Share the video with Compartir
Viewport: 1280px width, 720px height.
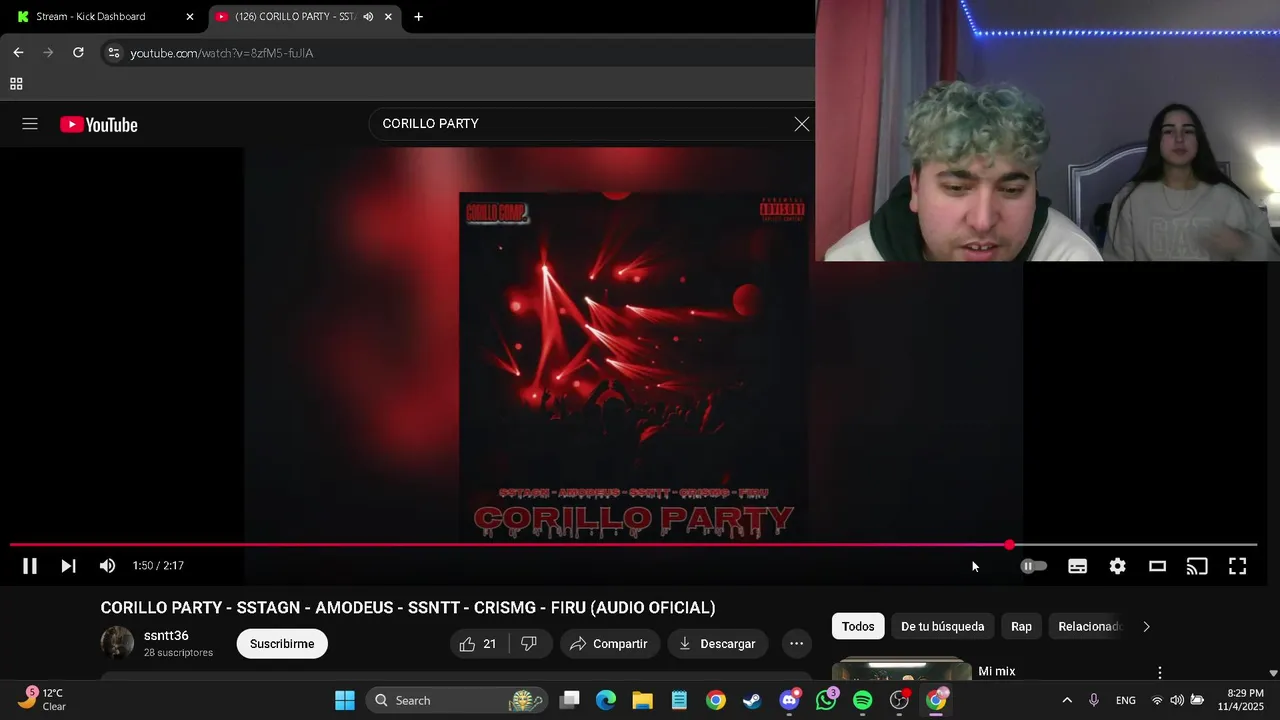click(x=608, y=644)
